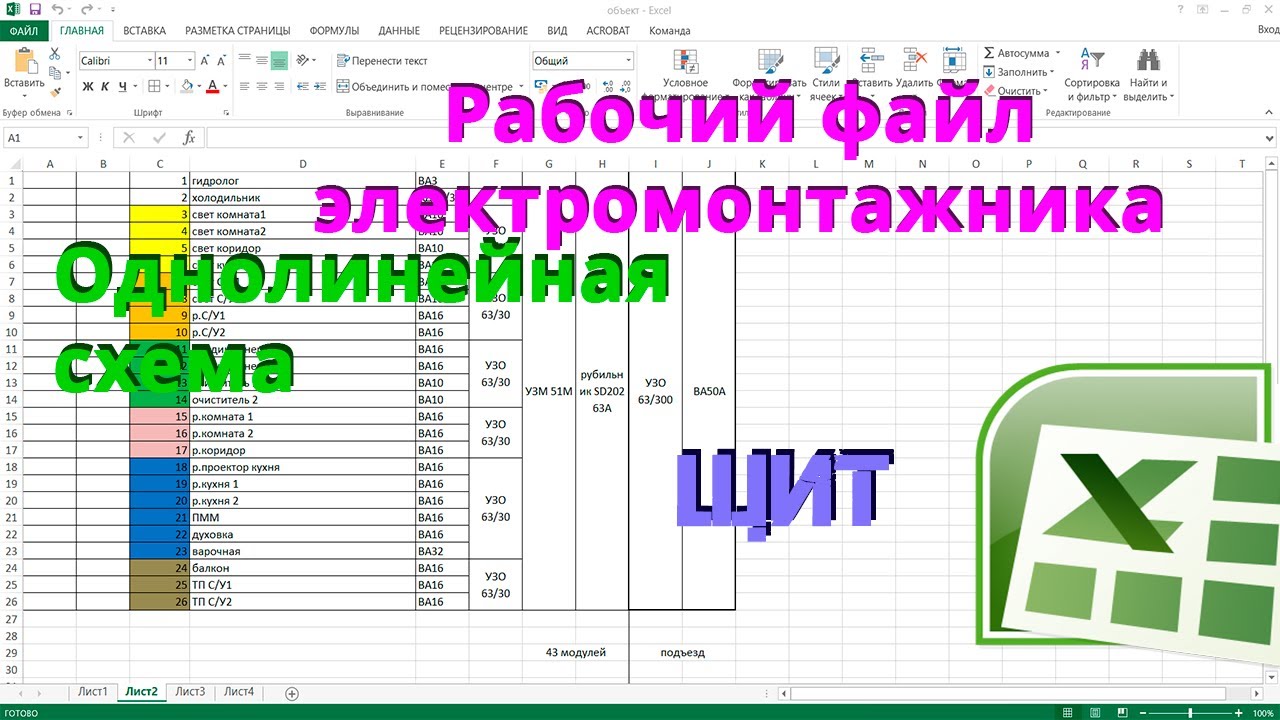Open the ФАЙЛ file menu
Viewport: 1280px width, 720px height.
tap(23, 31)
